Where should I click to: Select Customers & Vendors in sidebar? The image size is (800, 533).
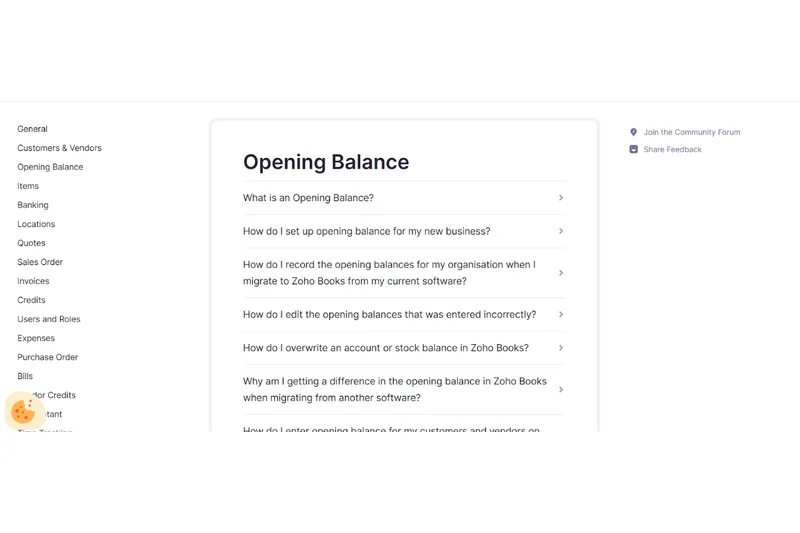pos(59,148)
